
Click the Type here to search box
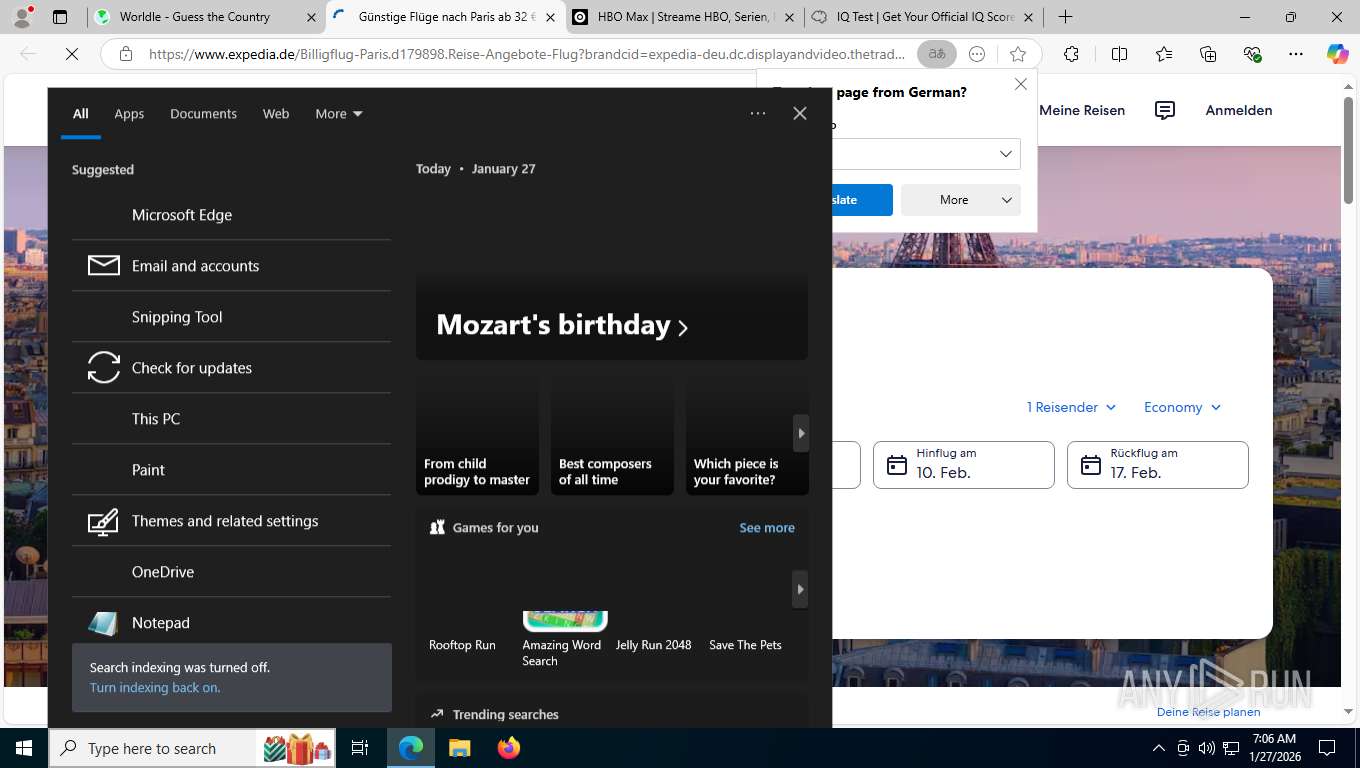194,748
